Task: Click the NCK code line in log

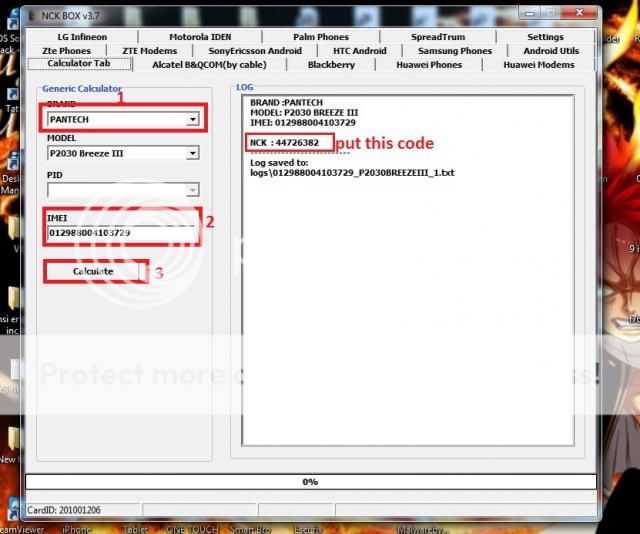Action: (285, 143)
